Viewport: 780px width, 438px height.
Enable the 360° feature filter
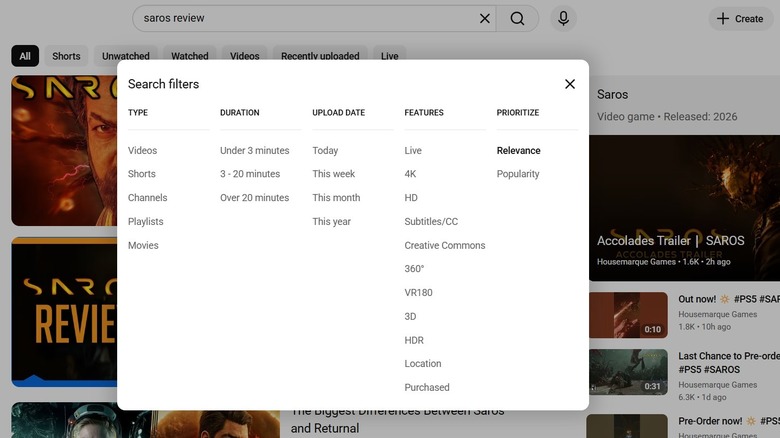point(414,269)
